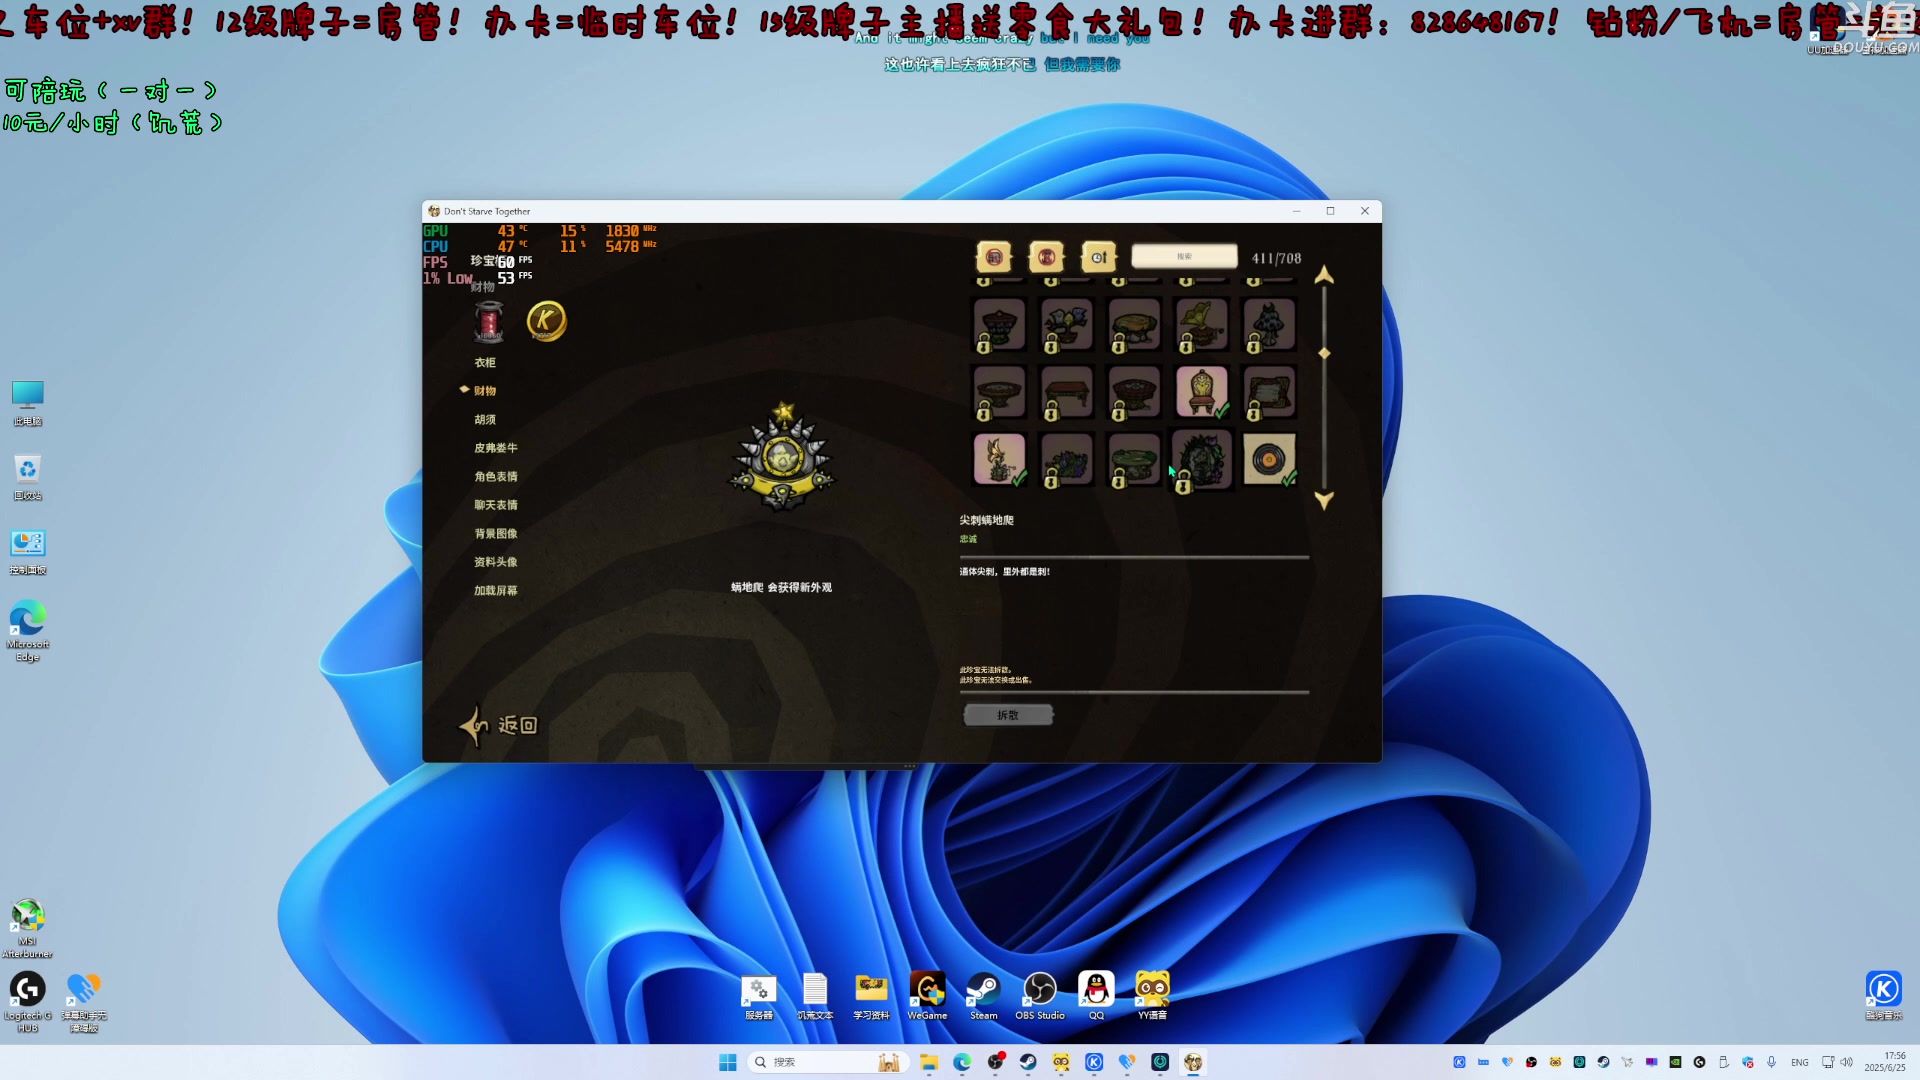Open the 角色表情 character emotes menu

pyautogui.click(x=496, y=477)
